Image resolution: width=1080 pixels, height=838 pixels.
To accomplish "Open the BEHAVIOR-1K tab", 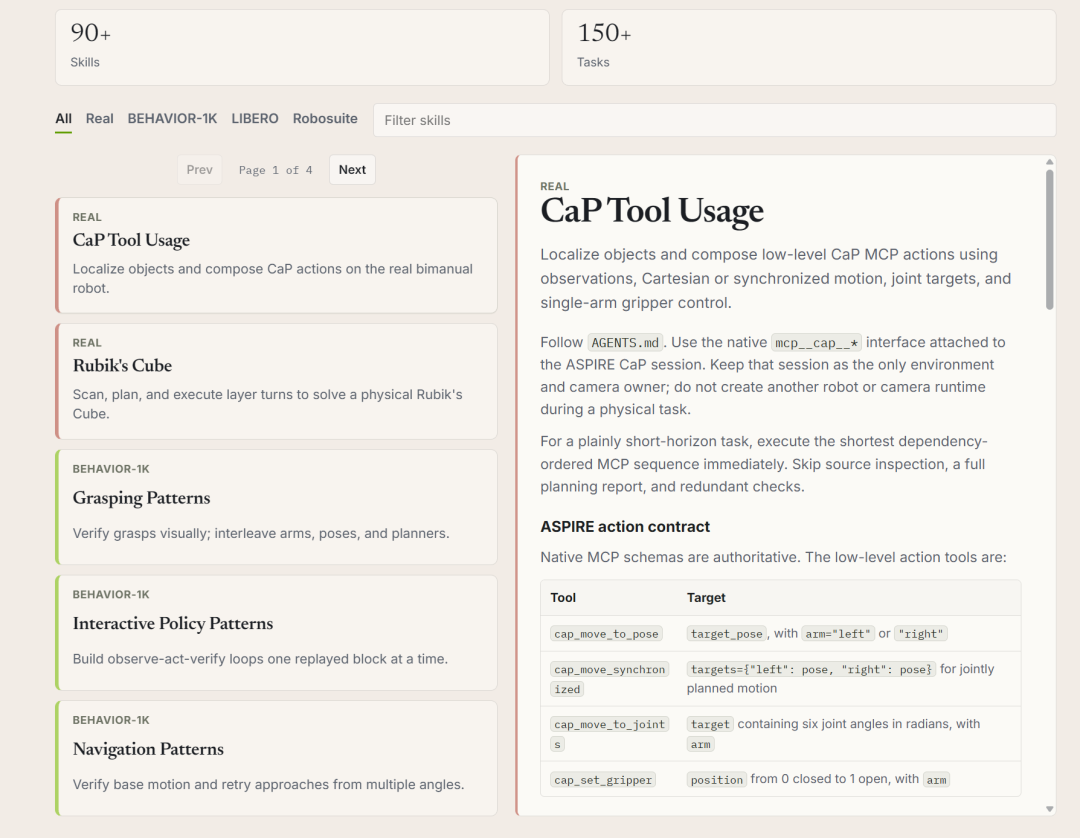I will (x=172, y=118).
